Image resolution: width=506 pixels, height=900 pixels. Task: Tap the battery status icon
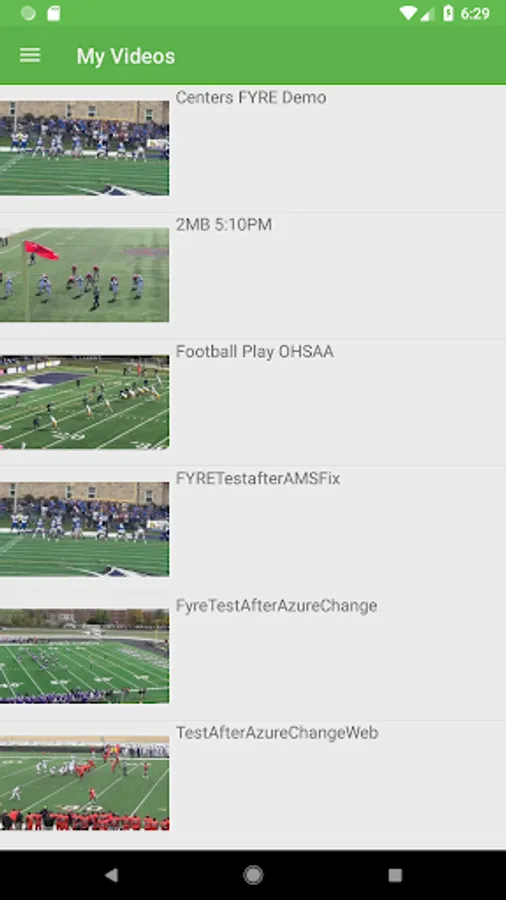click(448, 13)
